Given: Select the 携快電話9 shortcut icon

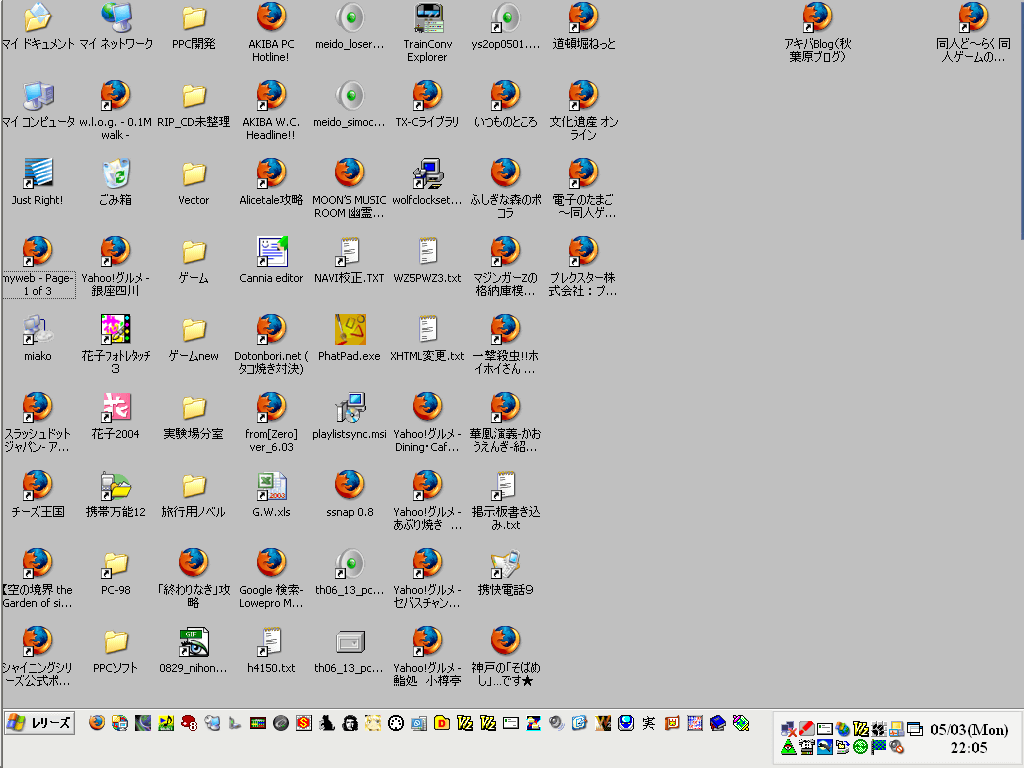Looking at the screenshot, I should (x=505, y=564).
